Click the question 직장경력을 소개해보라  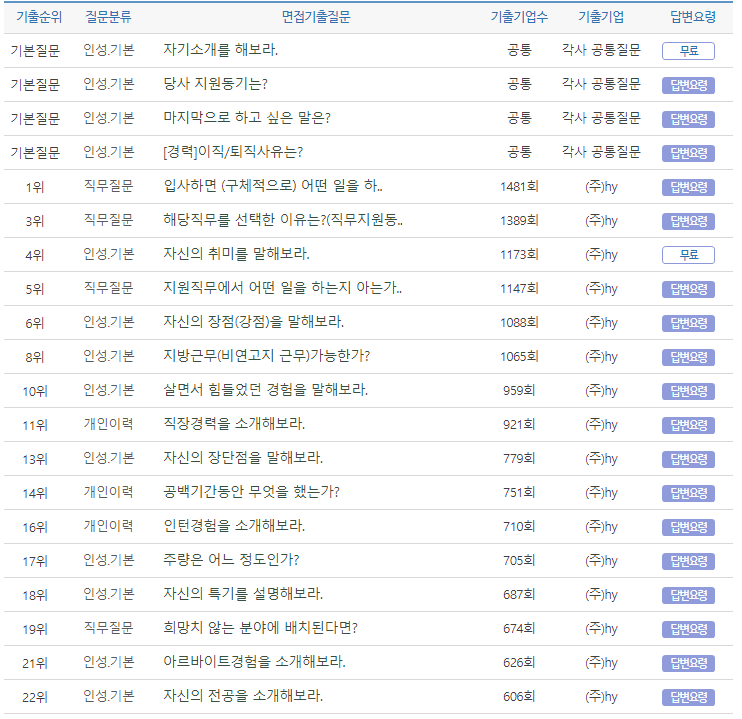[x=234, y=425]
